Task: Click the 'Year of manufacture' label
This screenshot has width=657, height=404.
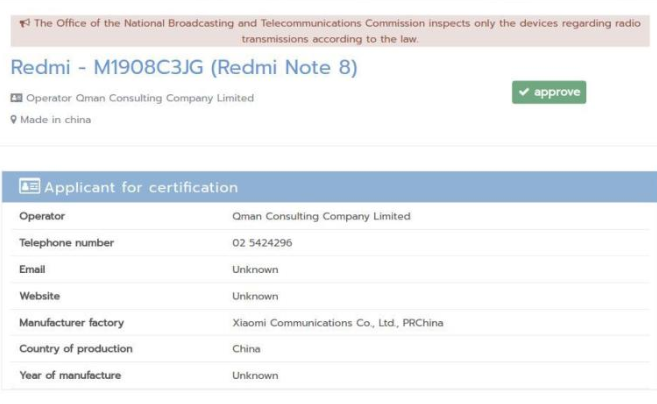Action: pyautogui.click(x=70, y=375)
